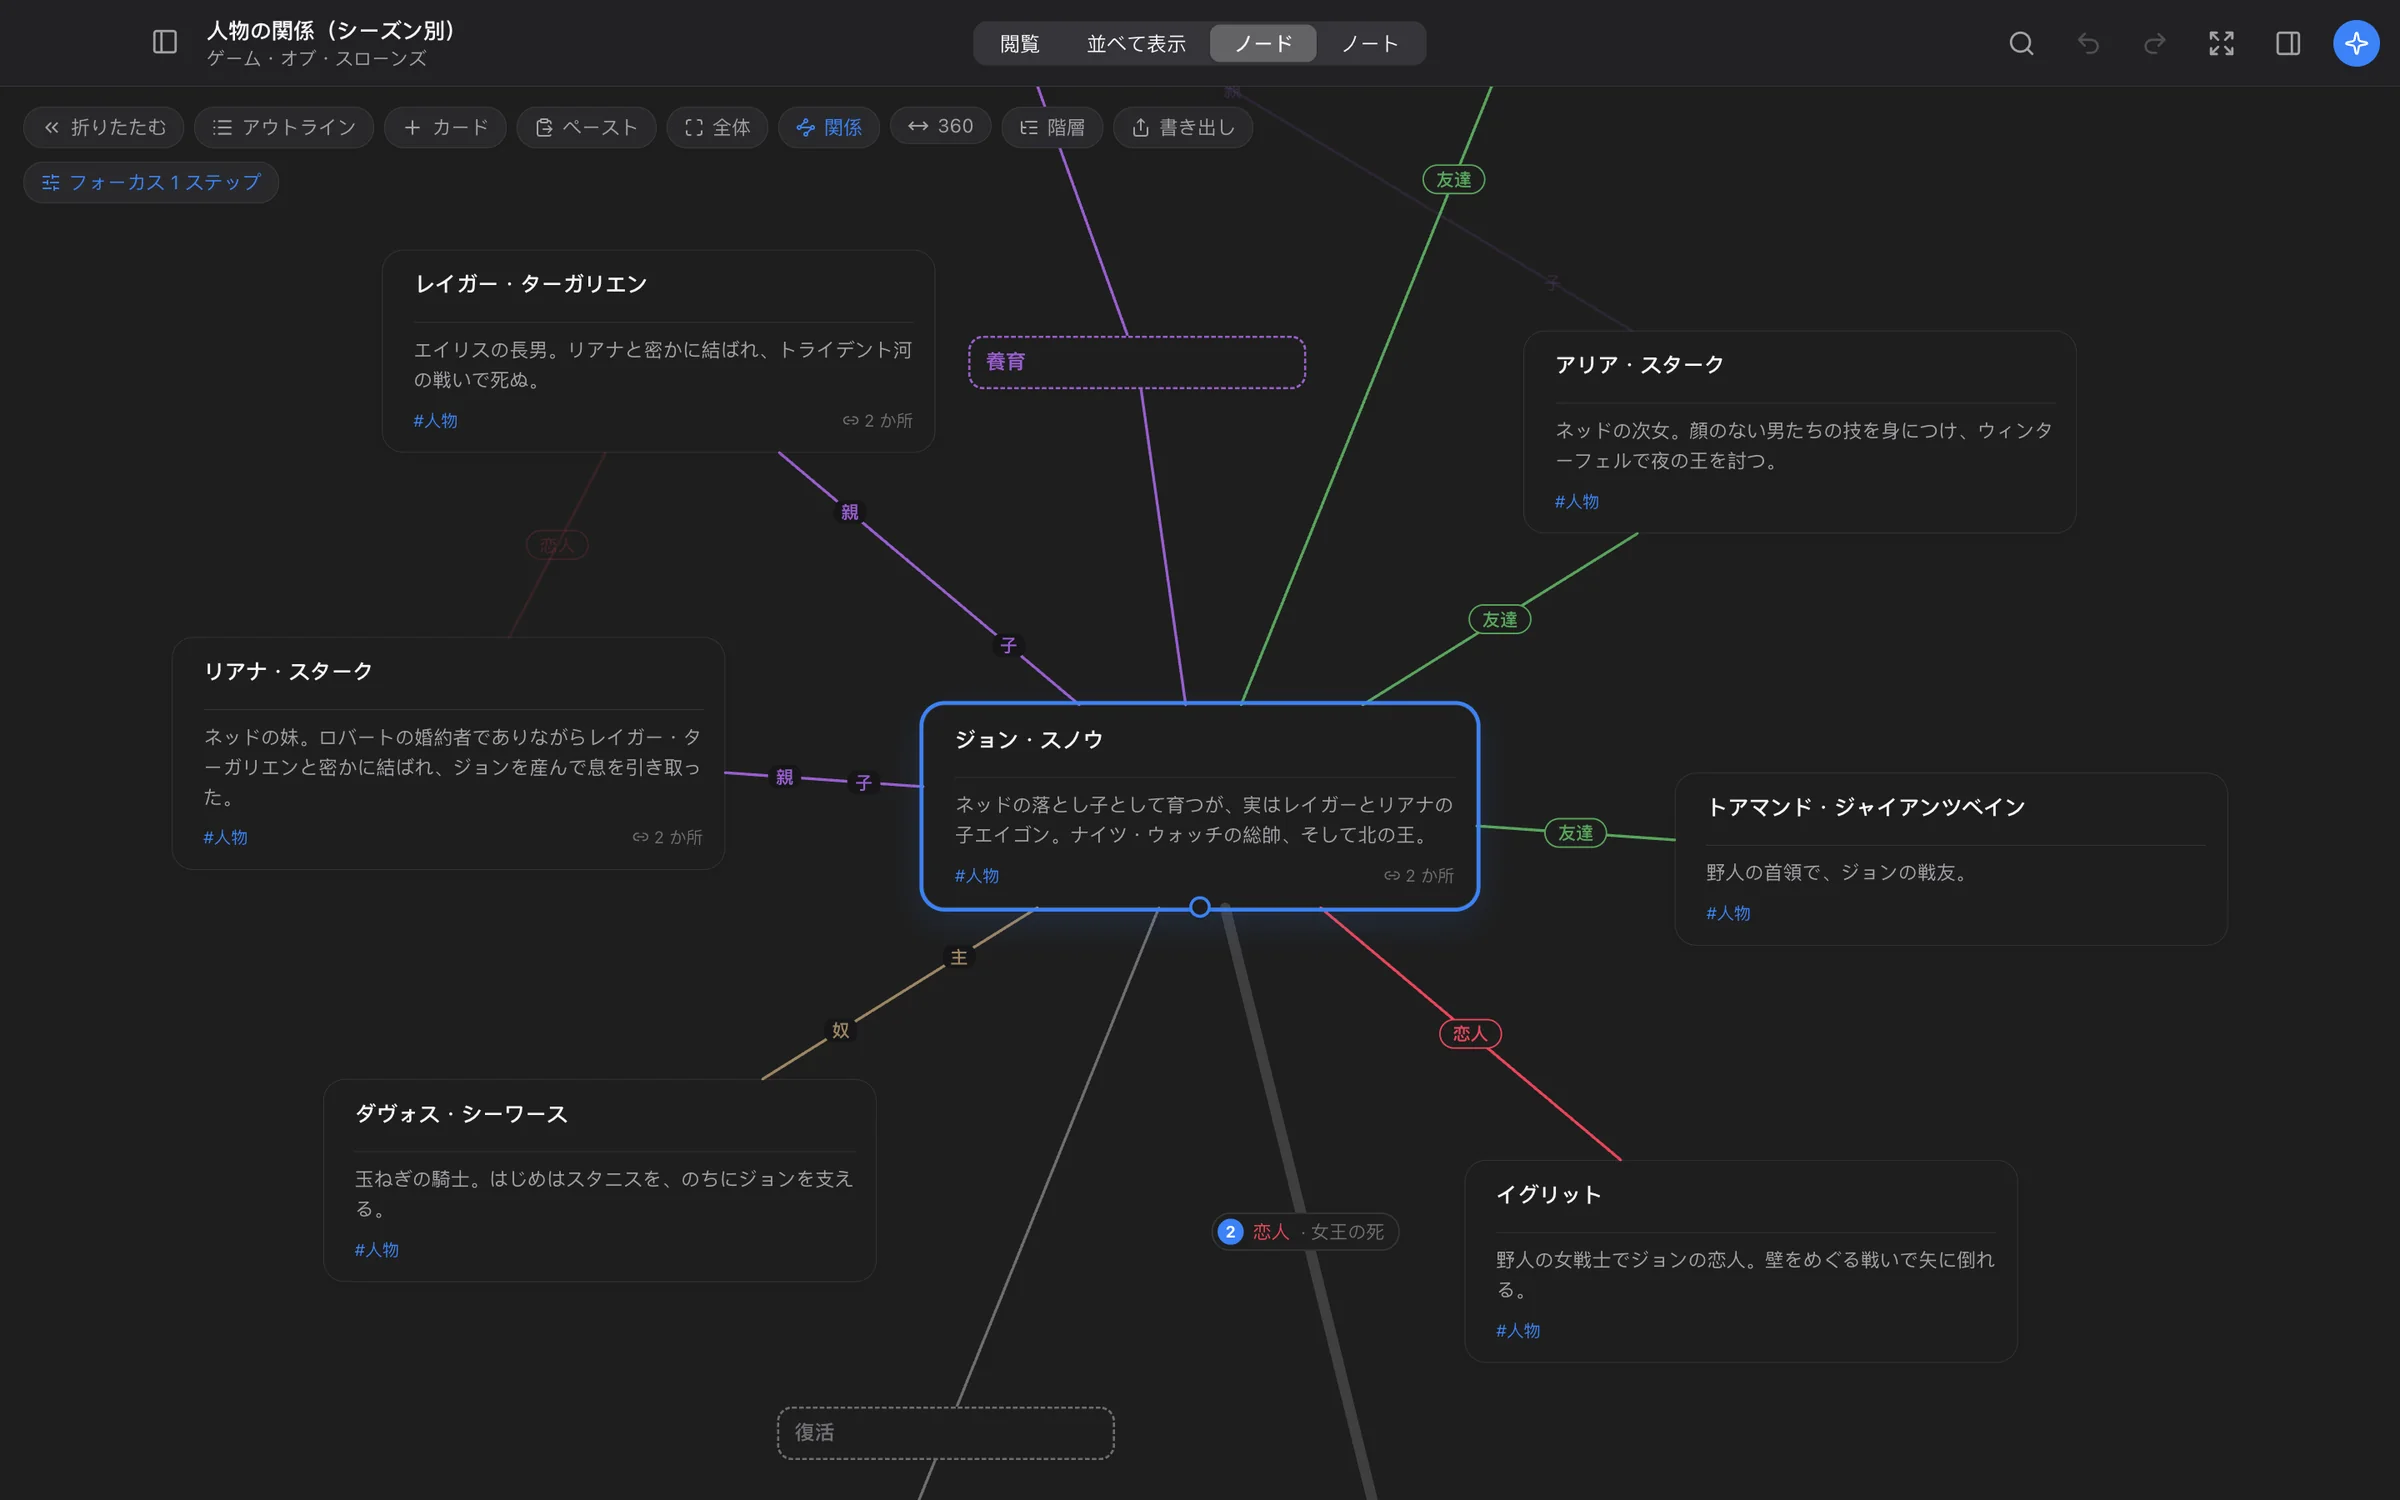Select the レイガー・ターガリエン card

point(658,351)
